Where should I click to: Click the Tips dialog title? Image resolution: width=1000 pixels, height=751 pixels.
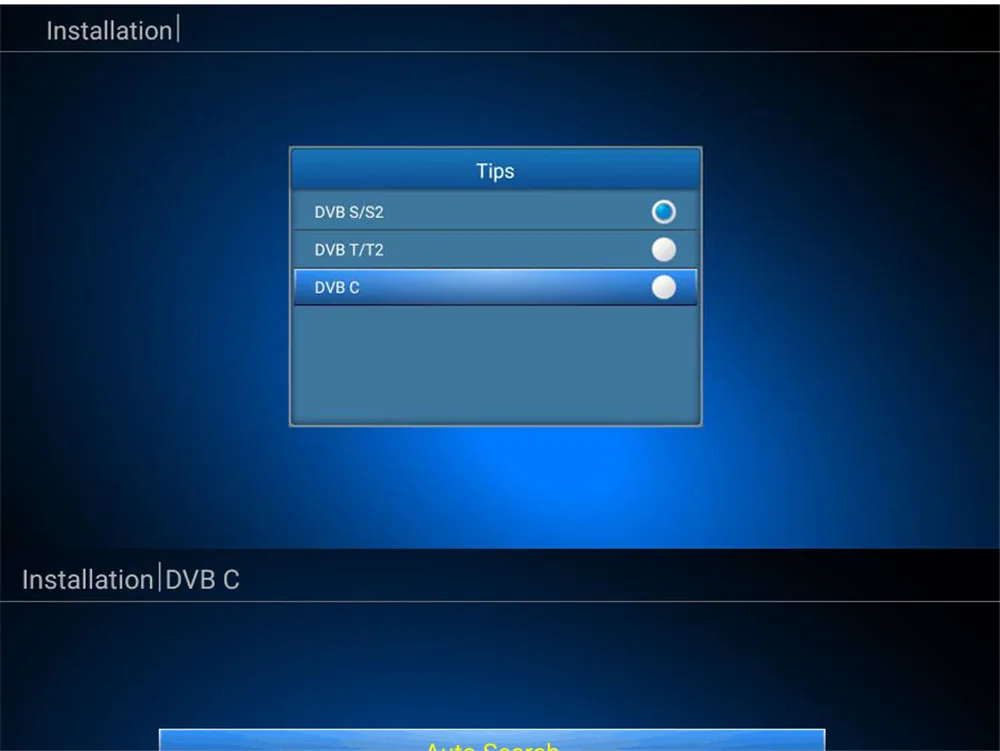tap(496, 171)
